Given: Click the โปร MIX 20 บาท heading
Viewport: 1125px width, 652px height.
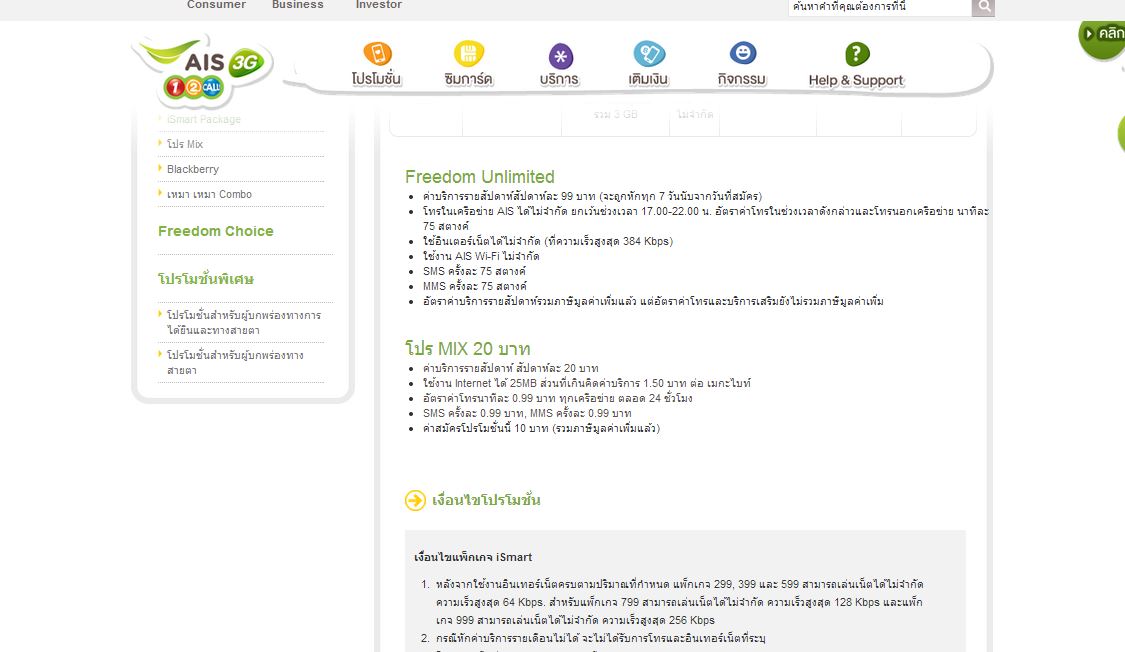Looking at the screenshot, I should [x=467, y=349].
